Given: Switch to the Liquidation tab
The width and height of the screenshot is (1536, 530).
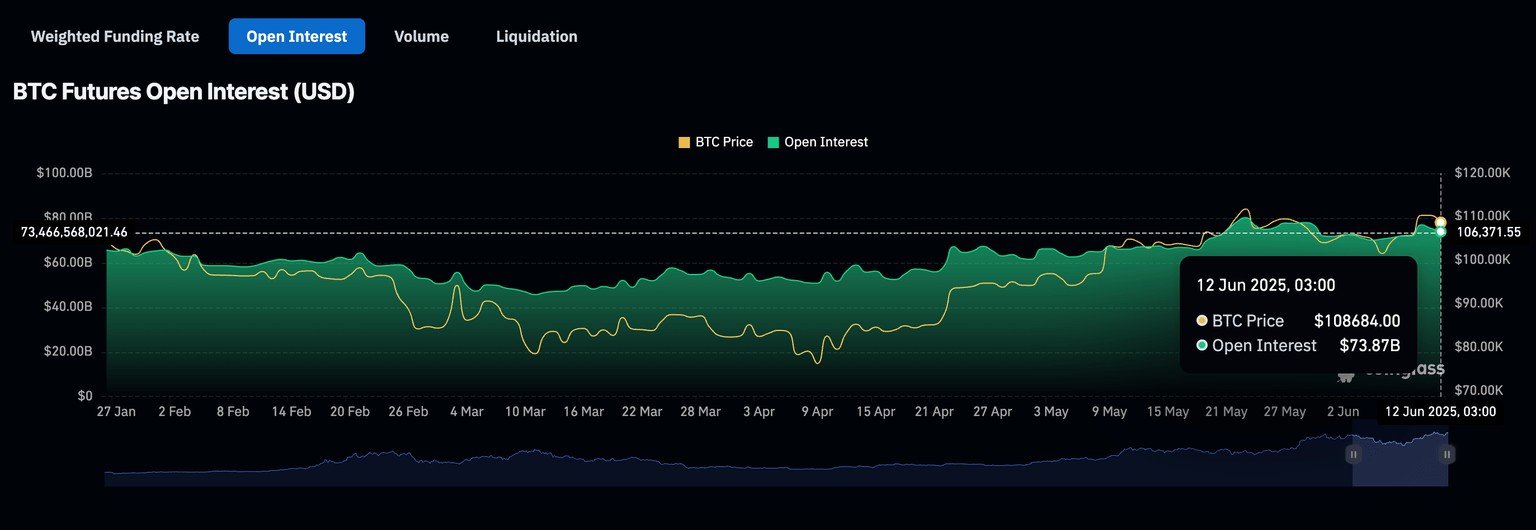Looking at the screenshot, I should (536, 36).
